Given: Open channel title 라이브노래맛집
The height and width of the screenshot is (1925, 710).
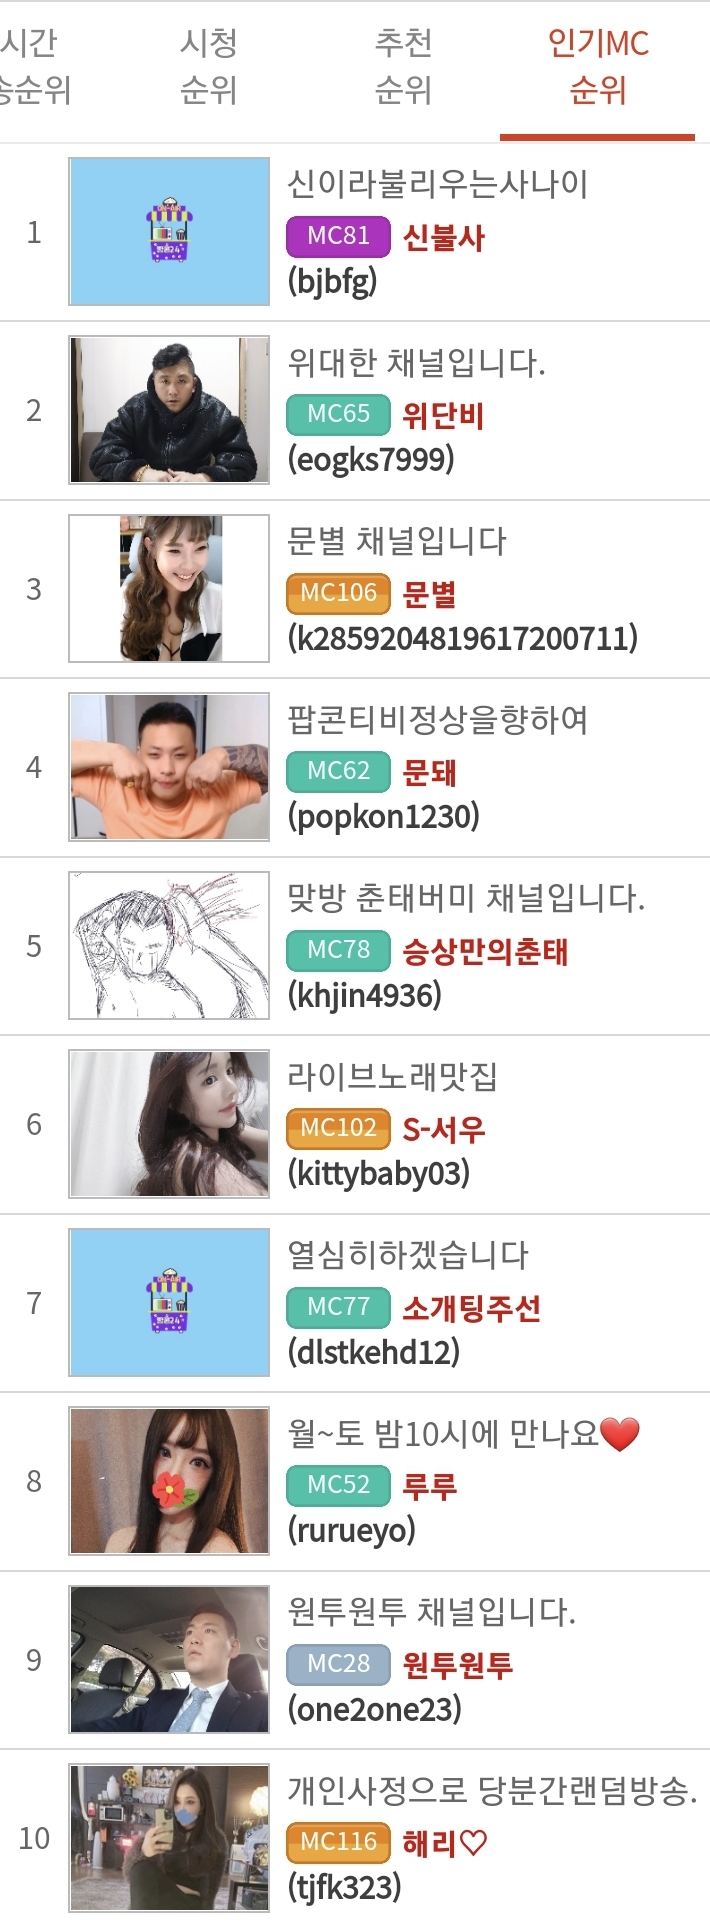Looking at the screenshot, I should click(x=392, y=1077).
